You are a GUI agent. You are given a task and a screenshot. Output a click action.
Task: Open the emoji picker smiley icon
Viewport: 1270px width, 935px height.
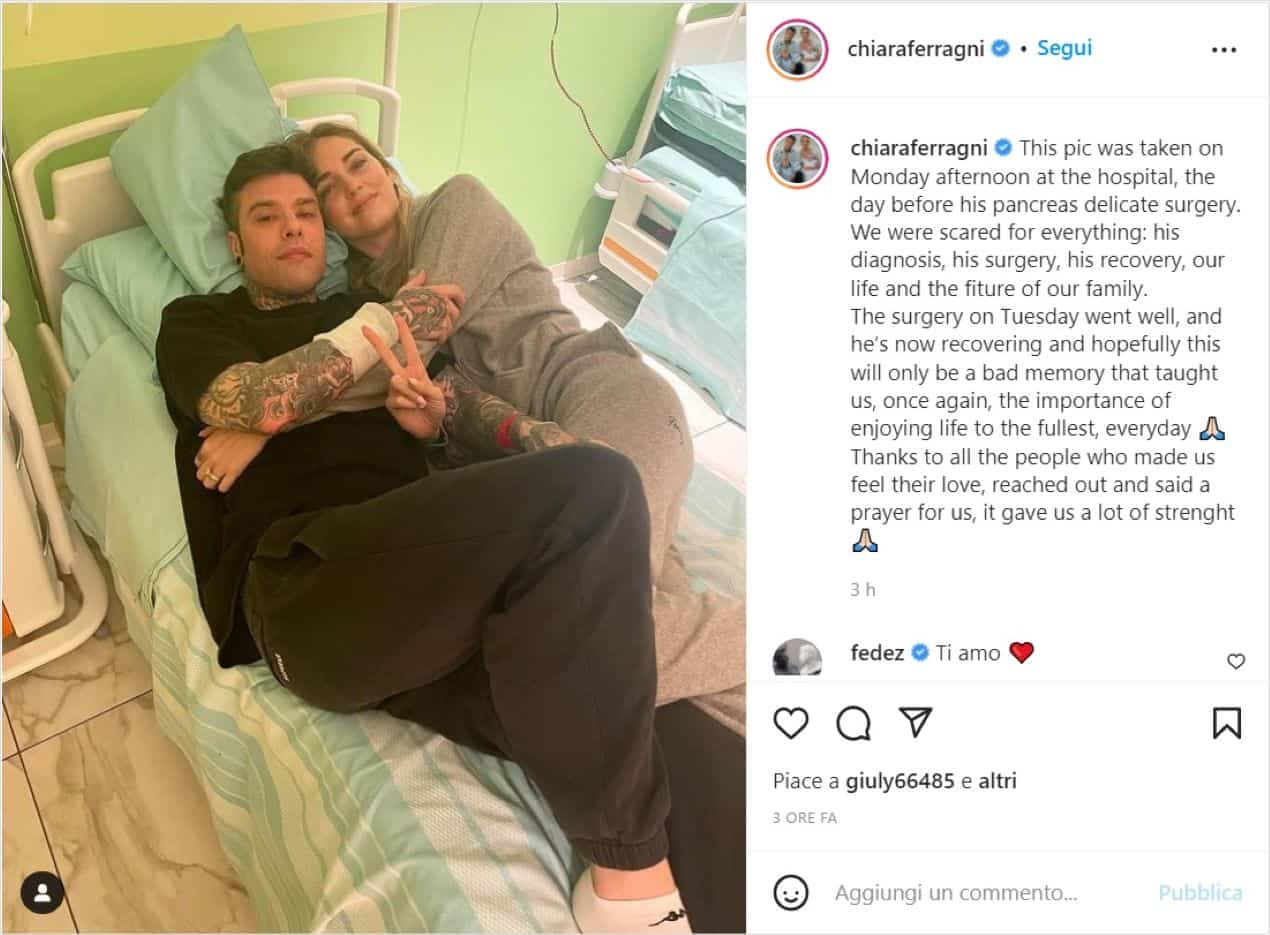[791, 892]
